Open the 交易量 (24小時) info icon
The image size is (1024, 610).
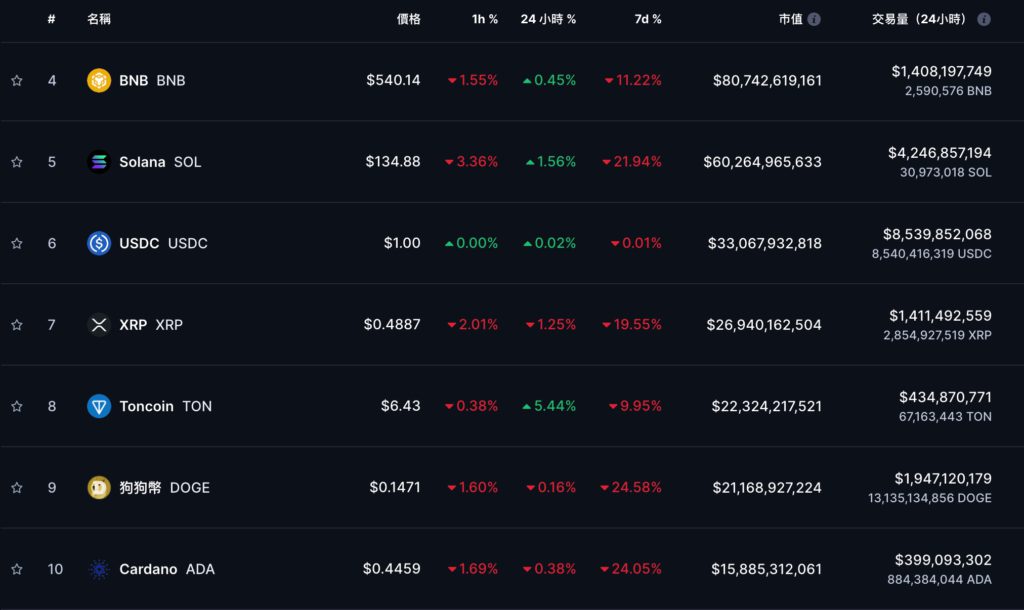coord(984,19)
